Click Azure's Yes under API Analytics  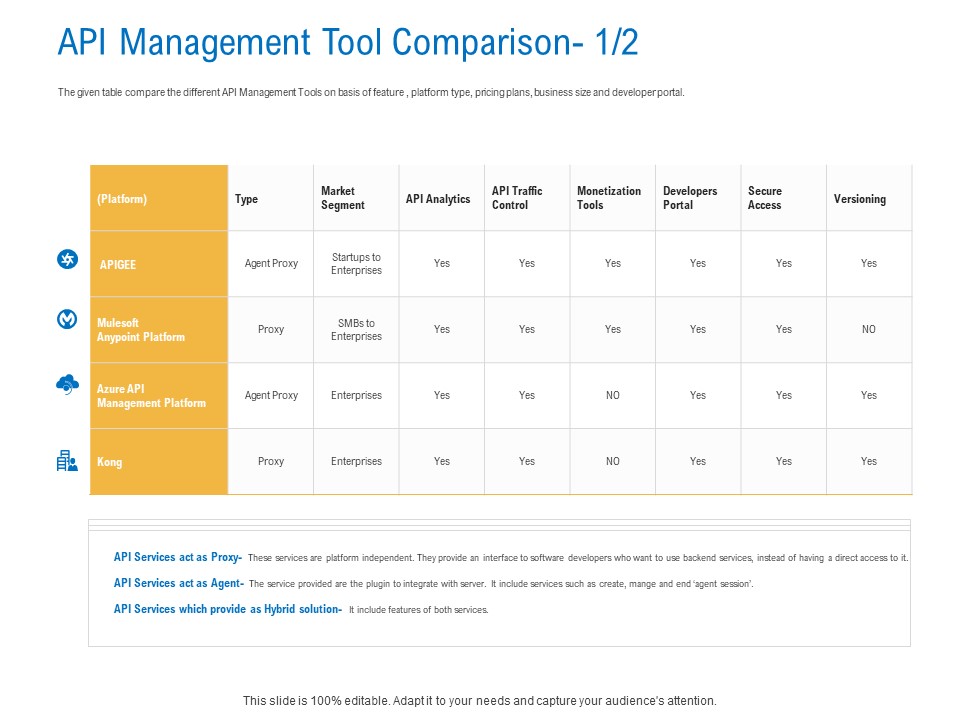click(441, 396)
